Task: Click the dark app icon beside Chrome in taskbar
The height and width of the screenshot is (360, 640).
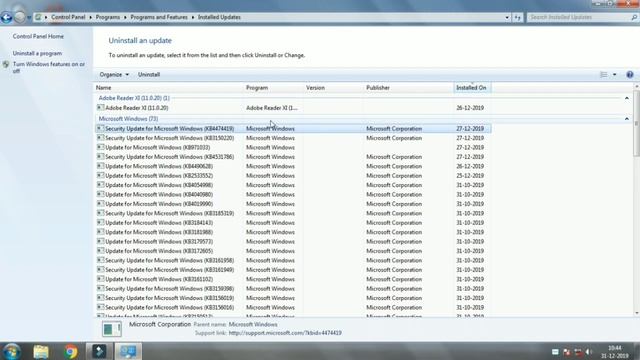Action: (x=99, y=351)
